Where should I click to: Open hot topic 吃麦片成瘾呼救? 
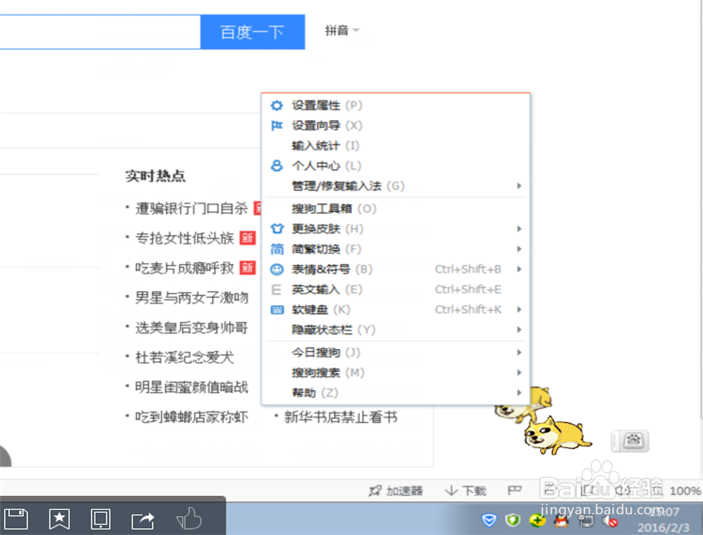pyautogui.click(x=185, y=268)
